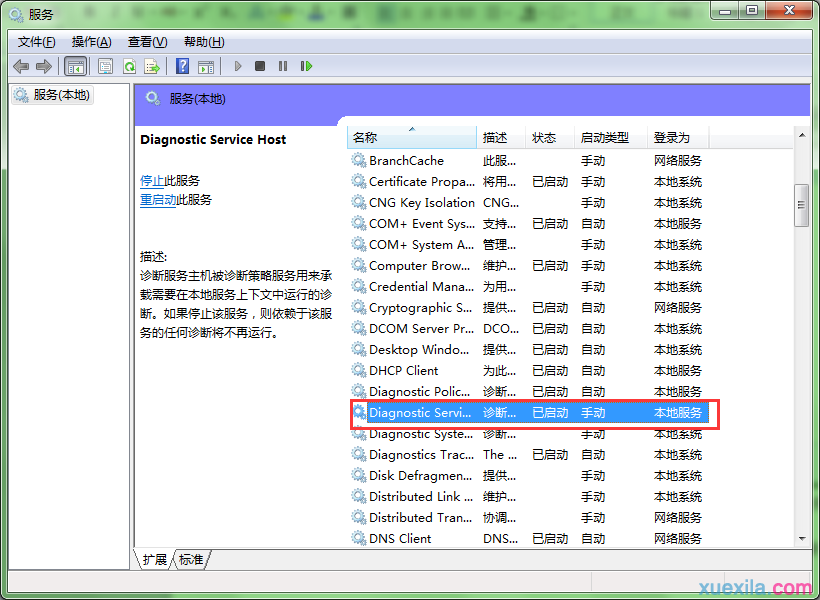The height and width of the screenshot is (600, 820).
Task: Select the Disk Defragmen... service
Action: [529, 476]
